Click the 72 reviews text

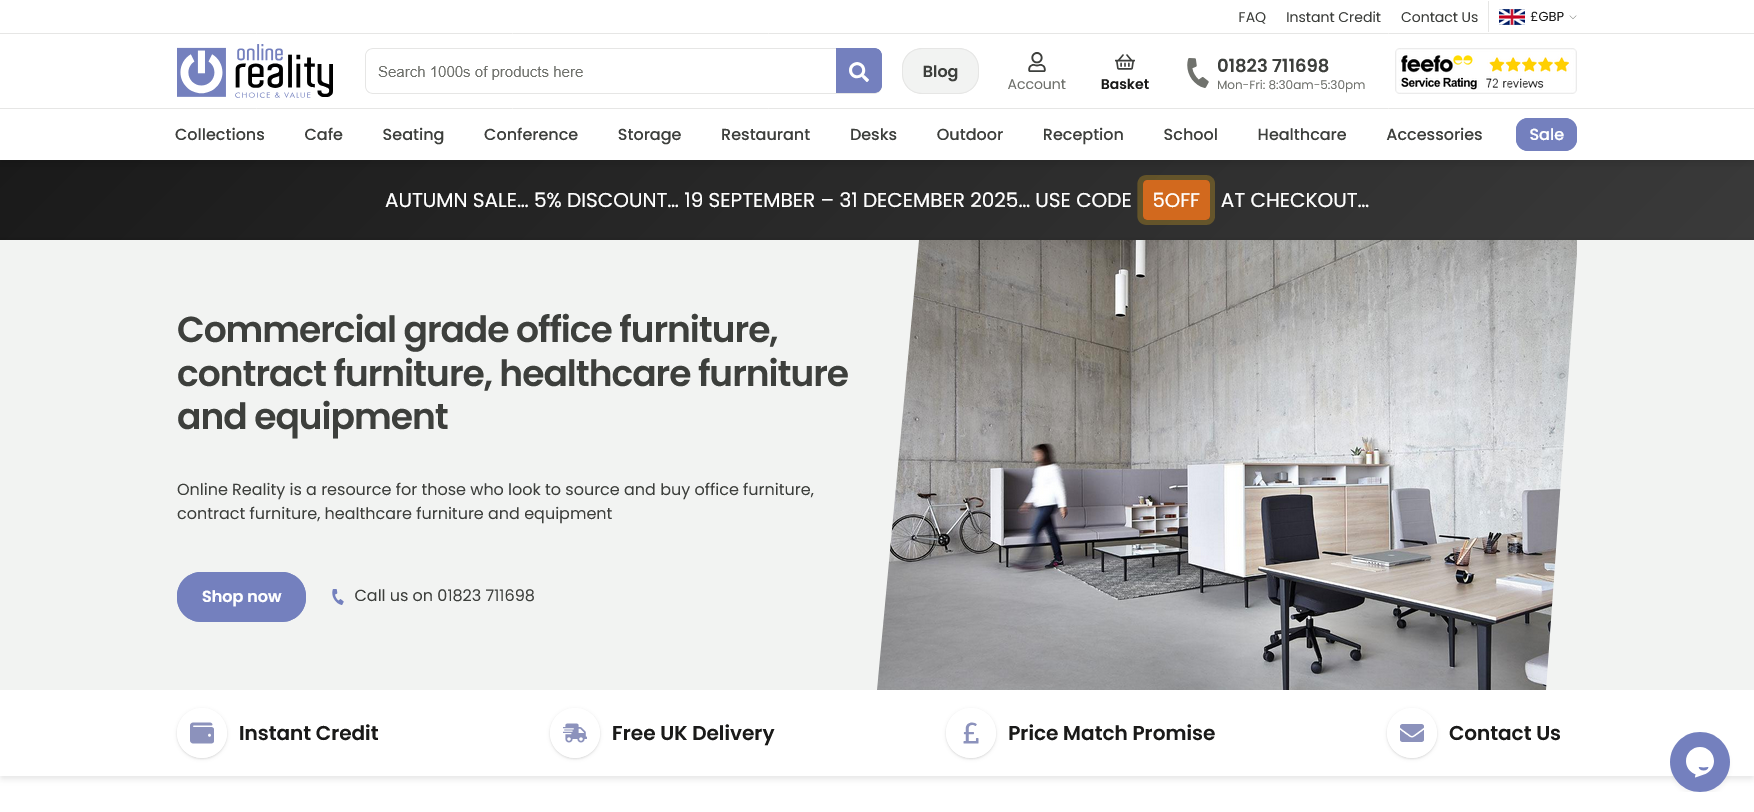point(1514,84)
